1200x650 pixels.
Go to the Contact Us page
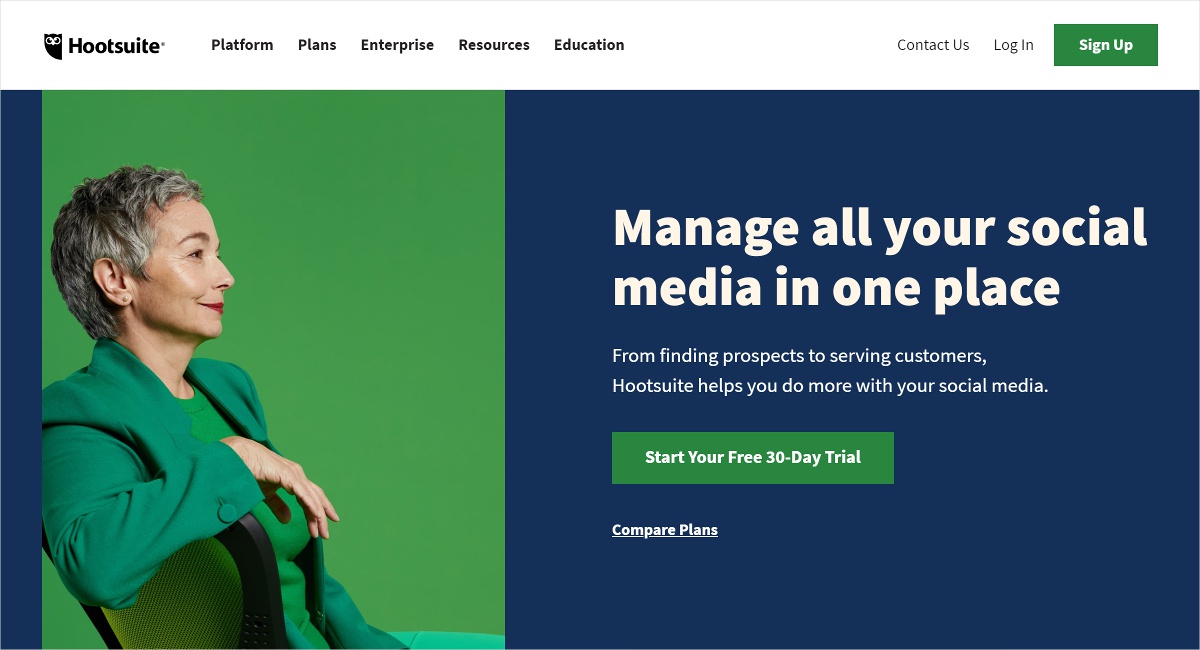pyautogui.click(x=933, y=45)
